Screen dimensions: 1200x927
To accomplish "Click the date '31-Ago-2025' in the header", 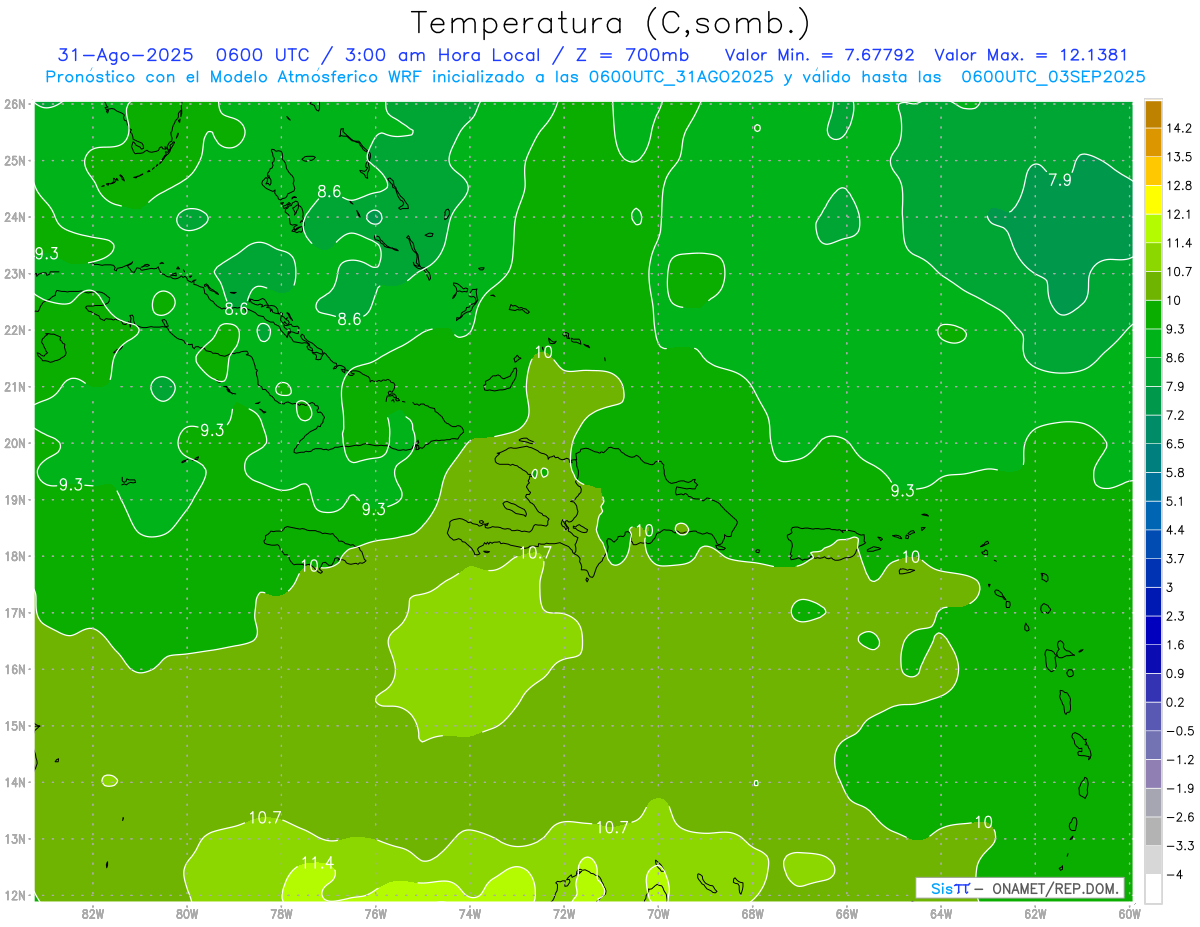I will point(125,55).
